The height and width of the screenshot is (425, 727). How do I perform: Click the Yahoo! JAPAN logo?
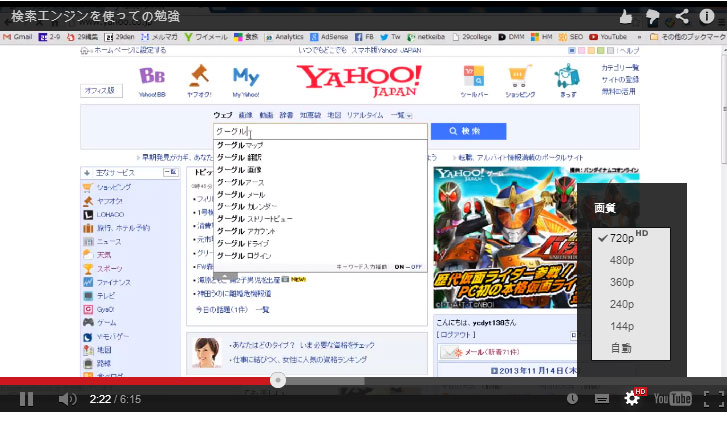point(359,81)
